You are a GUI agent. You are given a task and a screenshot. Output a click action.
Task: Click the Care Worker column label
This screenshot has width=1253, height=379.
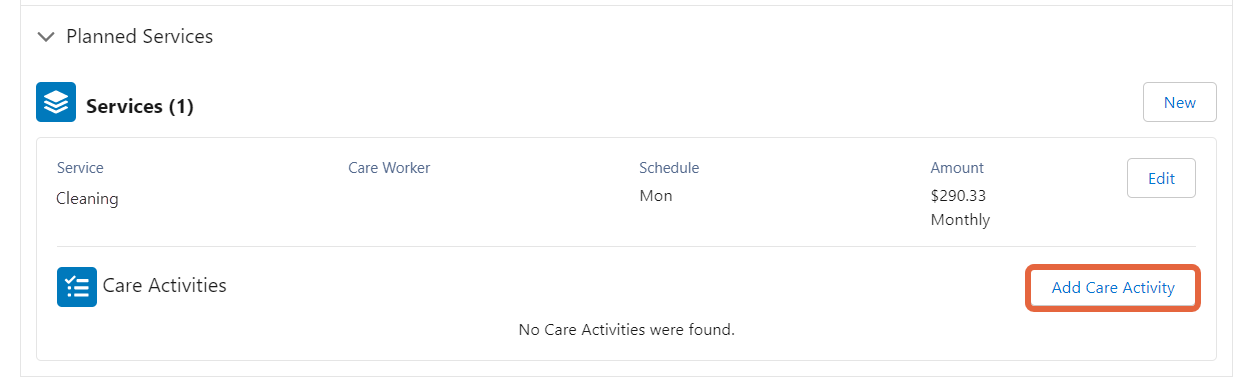[x=389, y=168]
